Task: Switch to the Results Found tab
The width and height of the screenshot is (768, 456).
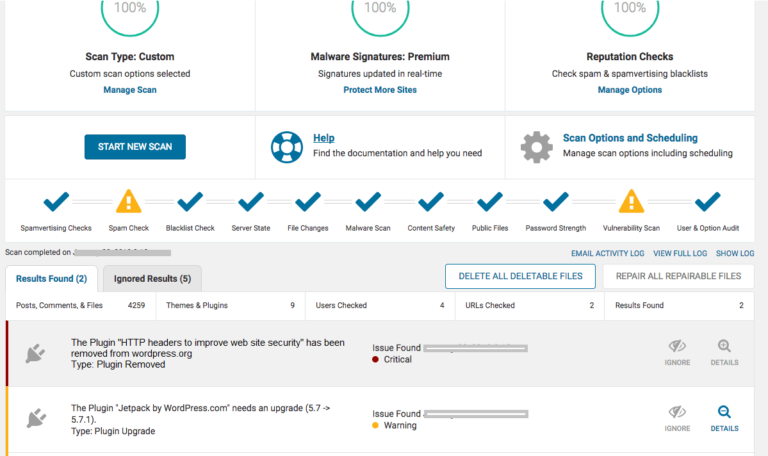Action: tap(51, 279)
